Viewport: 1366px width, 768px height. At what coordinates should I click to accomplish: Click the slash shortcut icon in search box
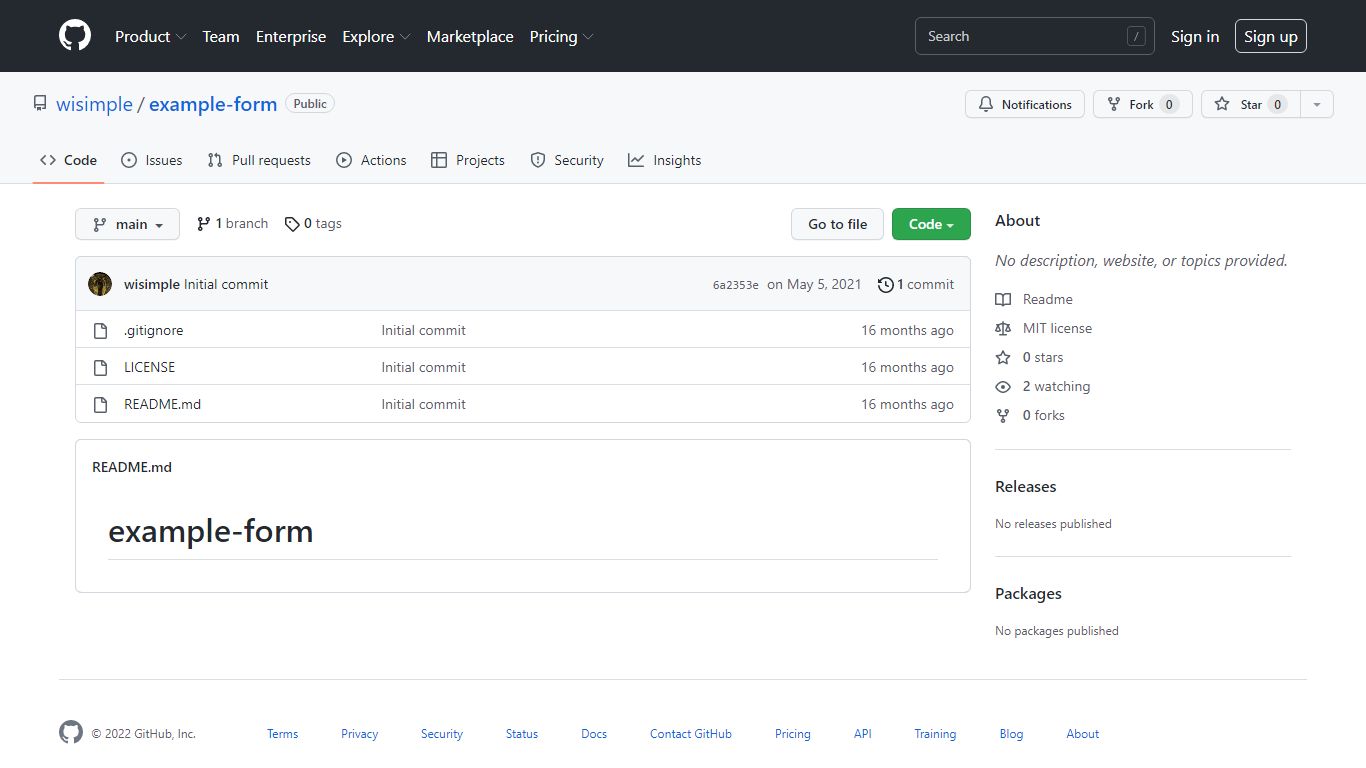(1136, 36)
